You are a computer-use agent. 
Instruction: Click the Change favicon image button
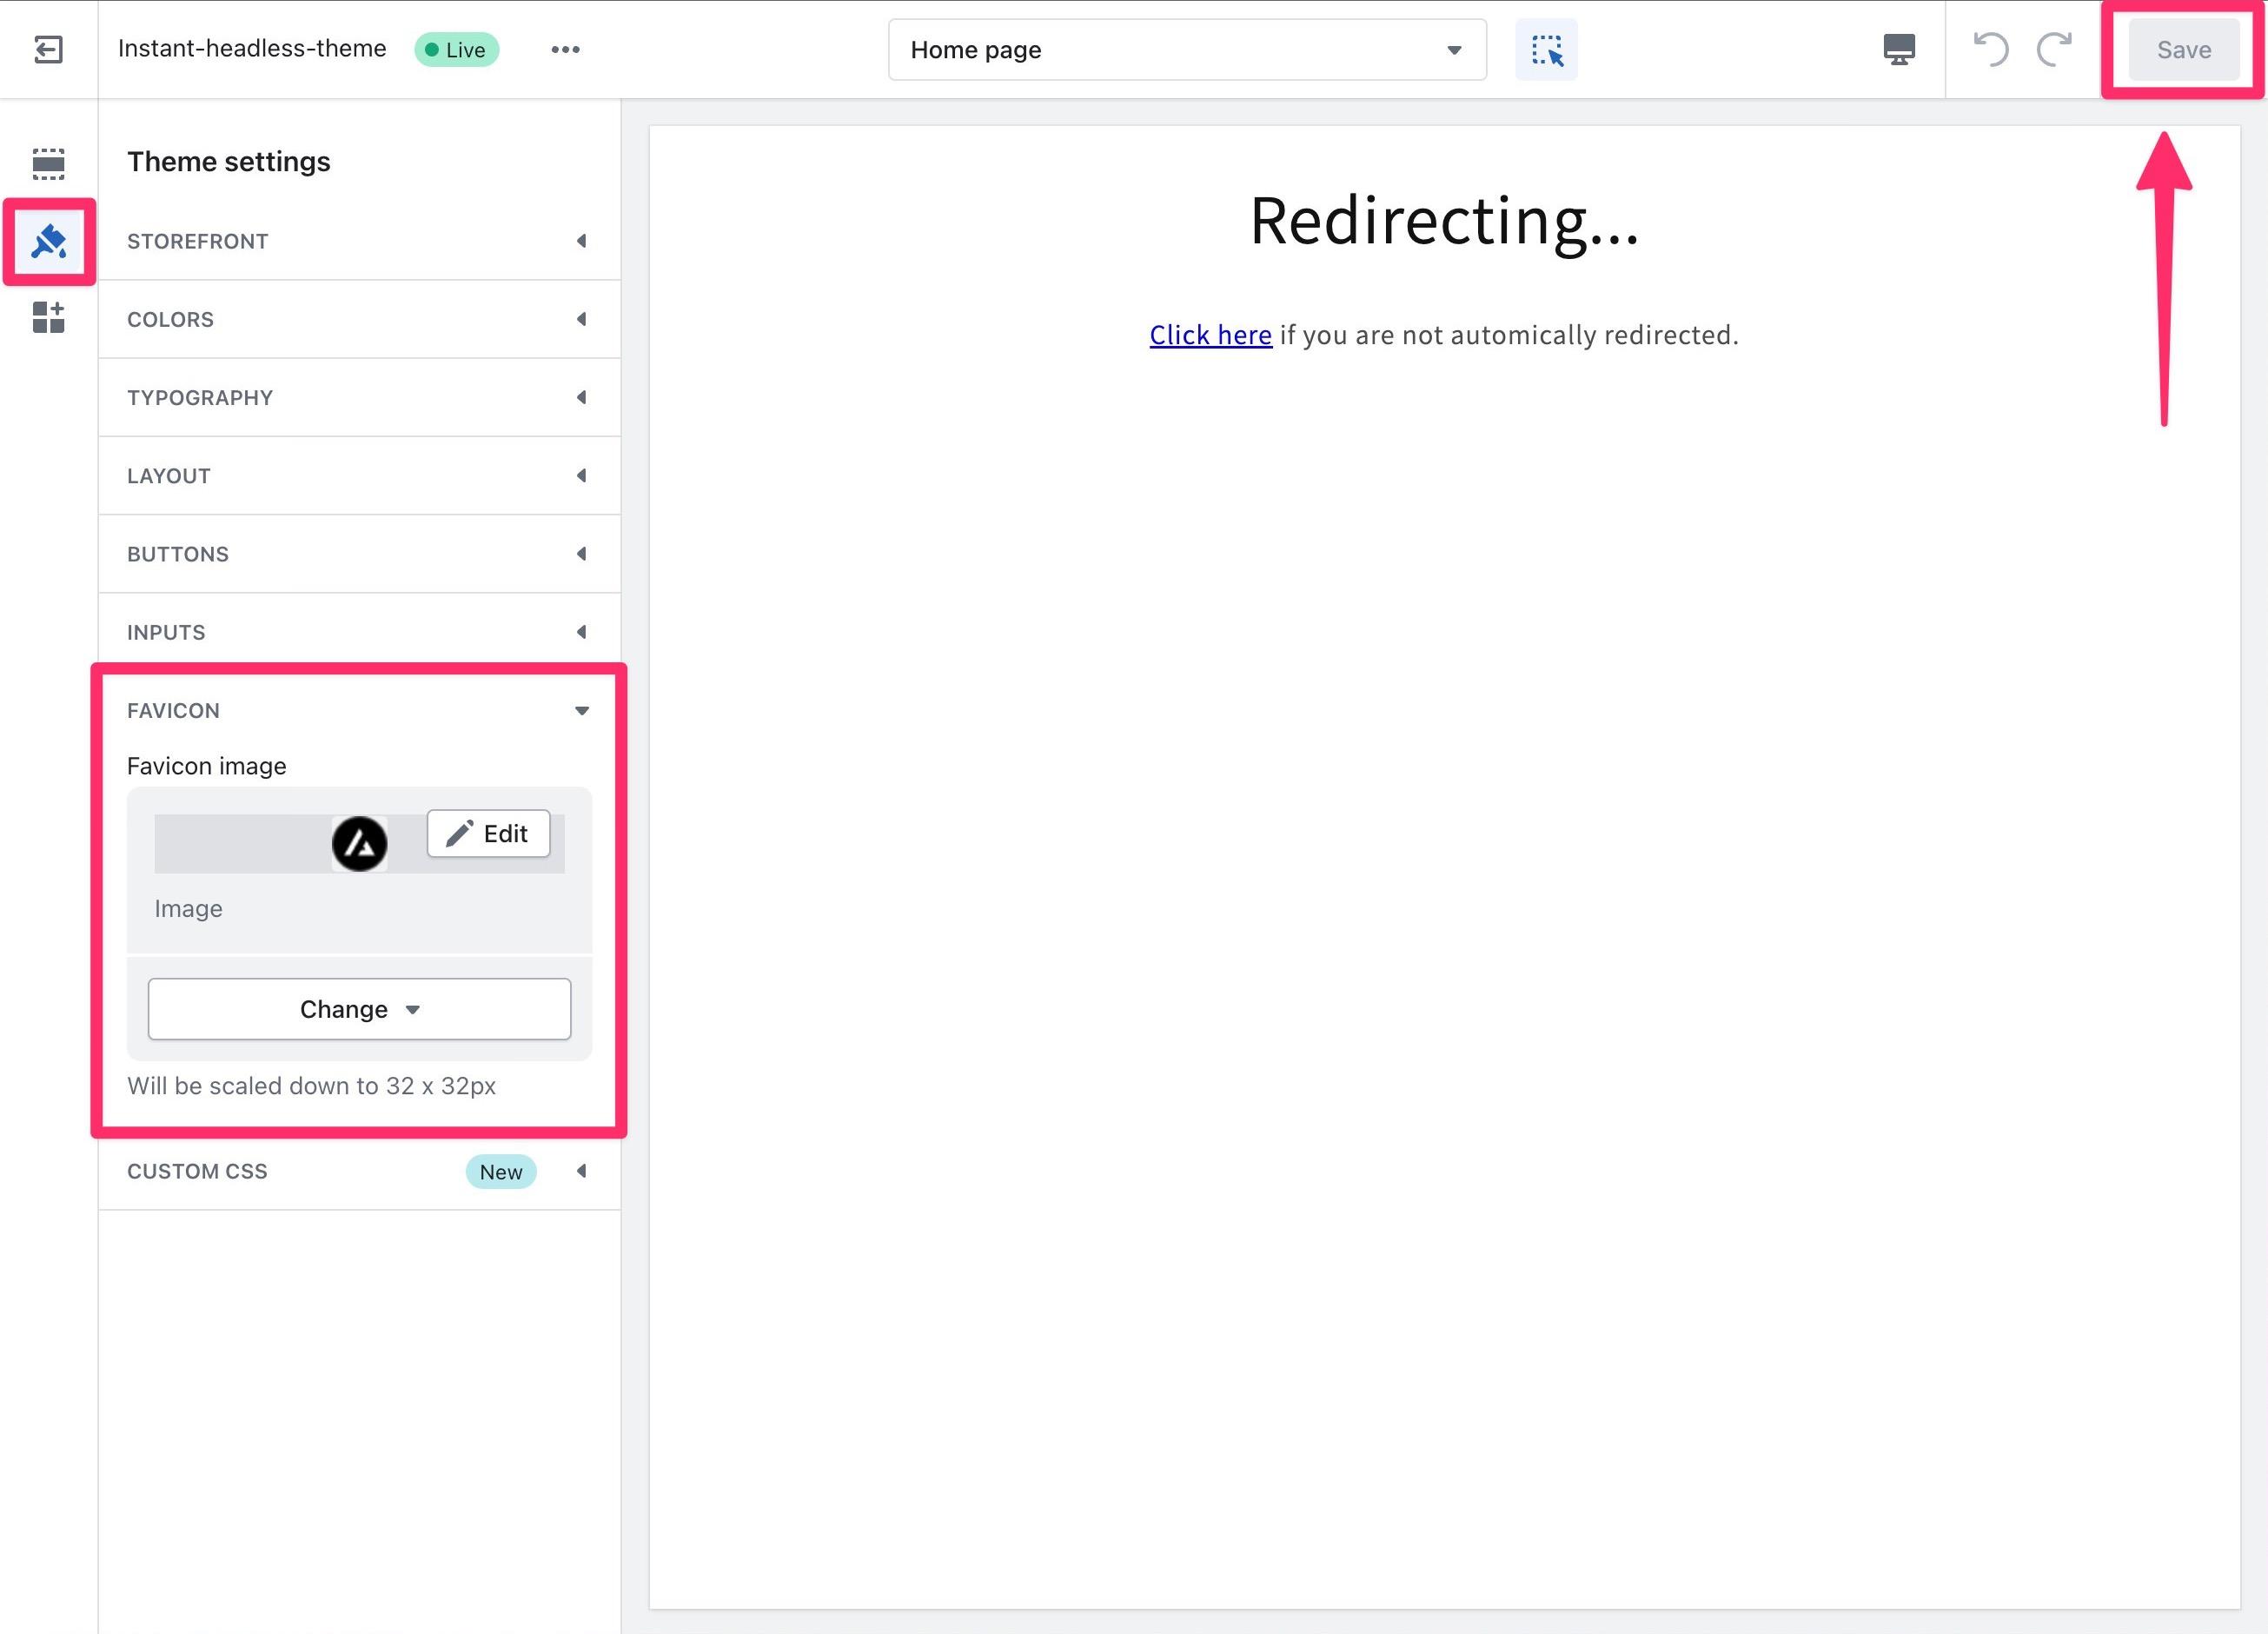click(x=361, y=1009)
